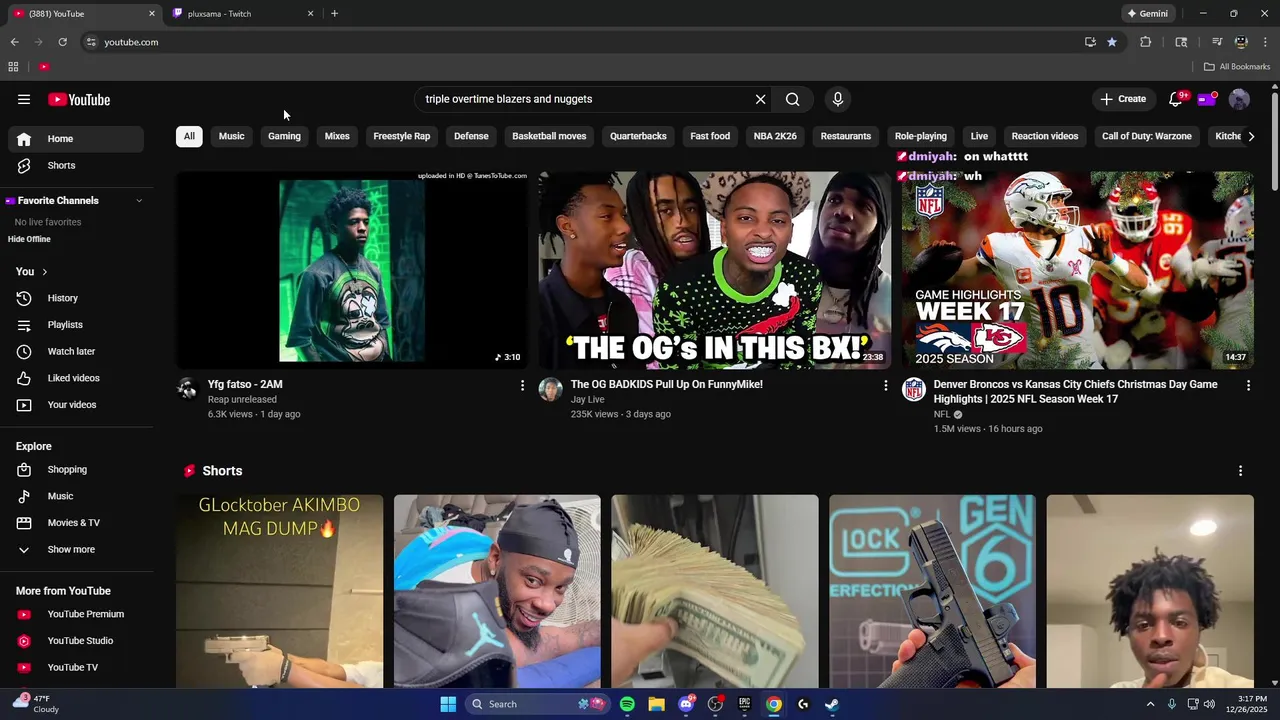
Task: Open the Broncos vs Chiefs highlights thumbnail
Action: pyautogui.click(x=1078, y=270)
